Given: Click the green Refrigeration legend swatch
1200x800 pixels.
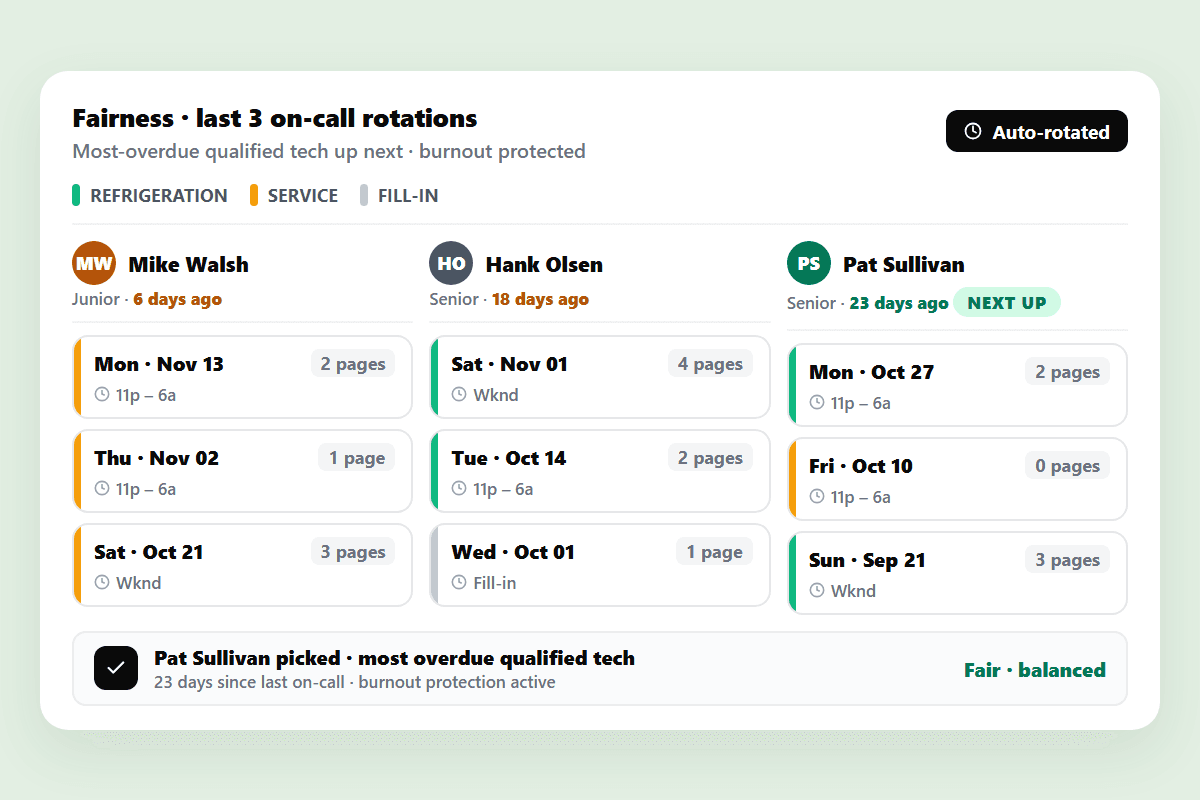Looking at the screenshot, I should pyautogui.click(x=76, y=195).
